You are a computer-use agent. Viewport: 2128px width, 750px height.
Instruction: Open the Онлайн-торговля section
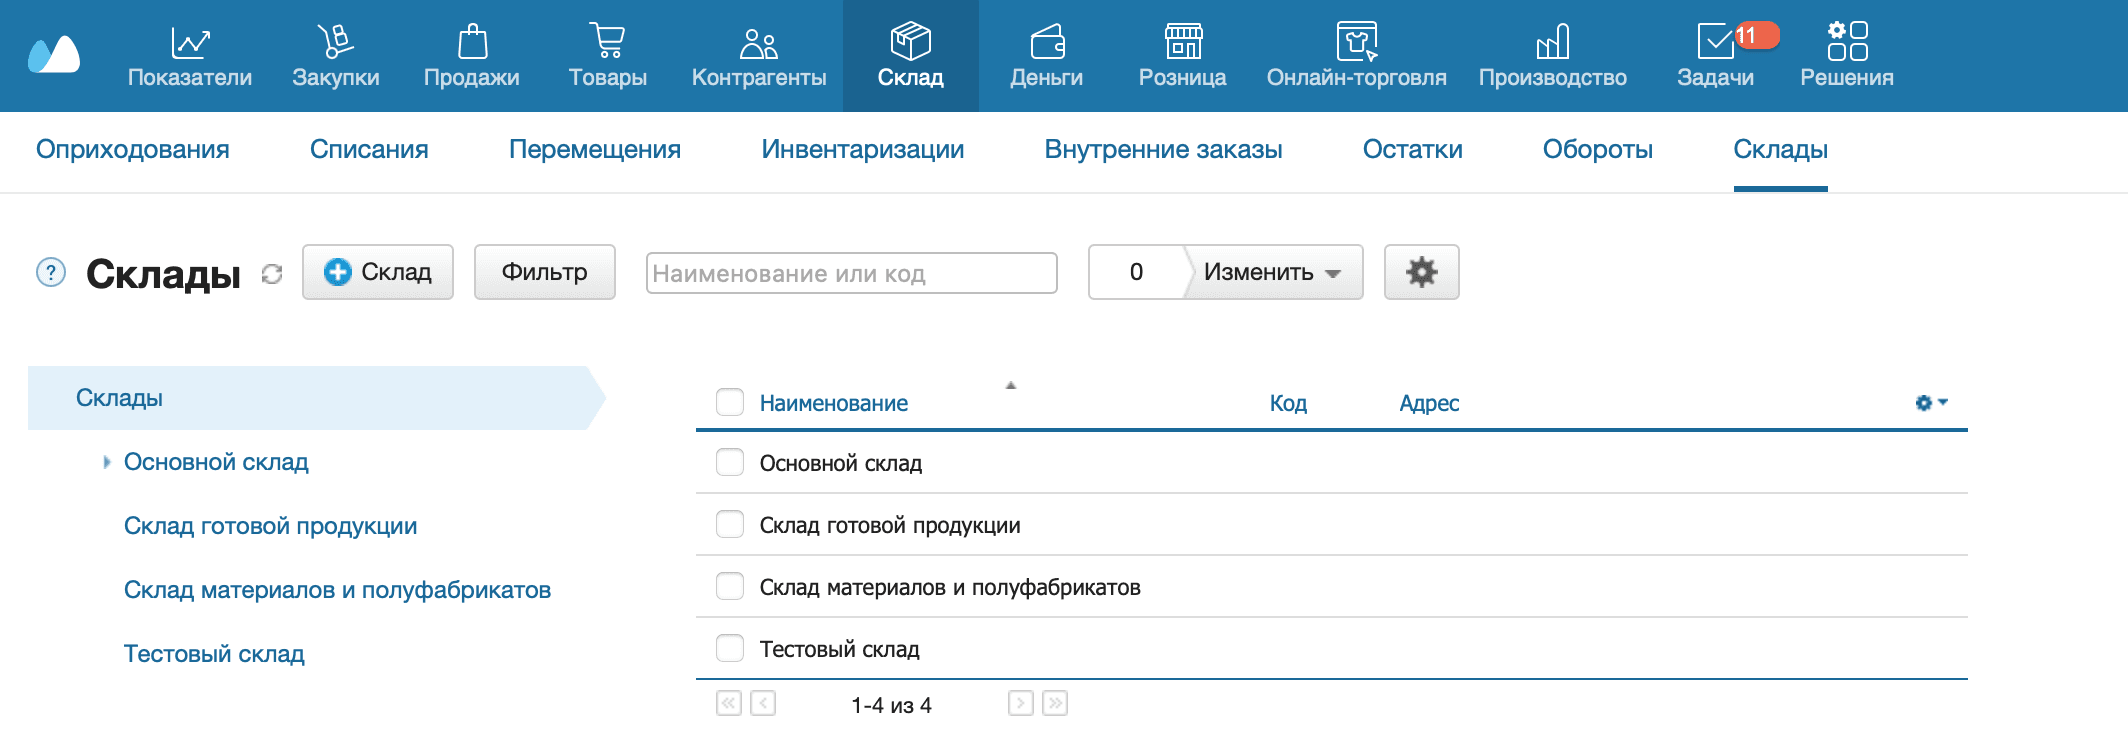[x=1357, y=56]
